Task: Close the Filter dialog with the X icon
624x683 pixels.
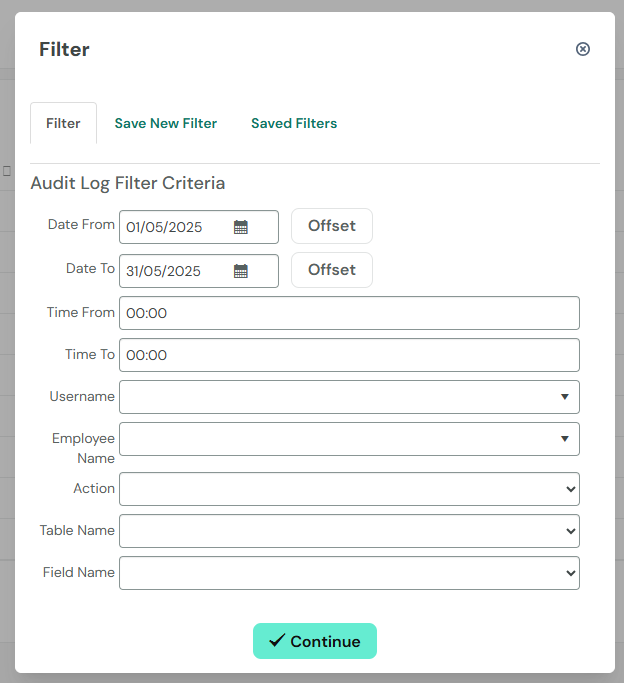Action: [x=583, y=49]
